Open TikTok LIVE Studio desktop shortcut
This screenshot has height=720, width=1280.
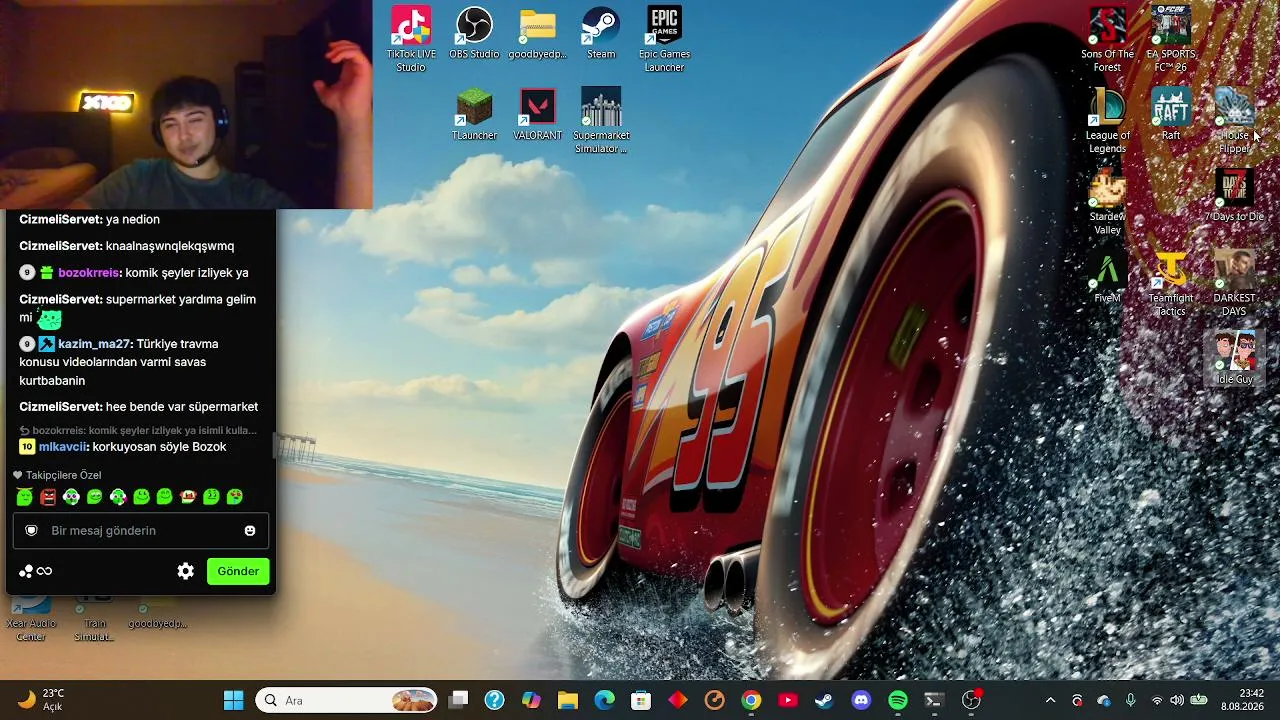coord(411,40)
